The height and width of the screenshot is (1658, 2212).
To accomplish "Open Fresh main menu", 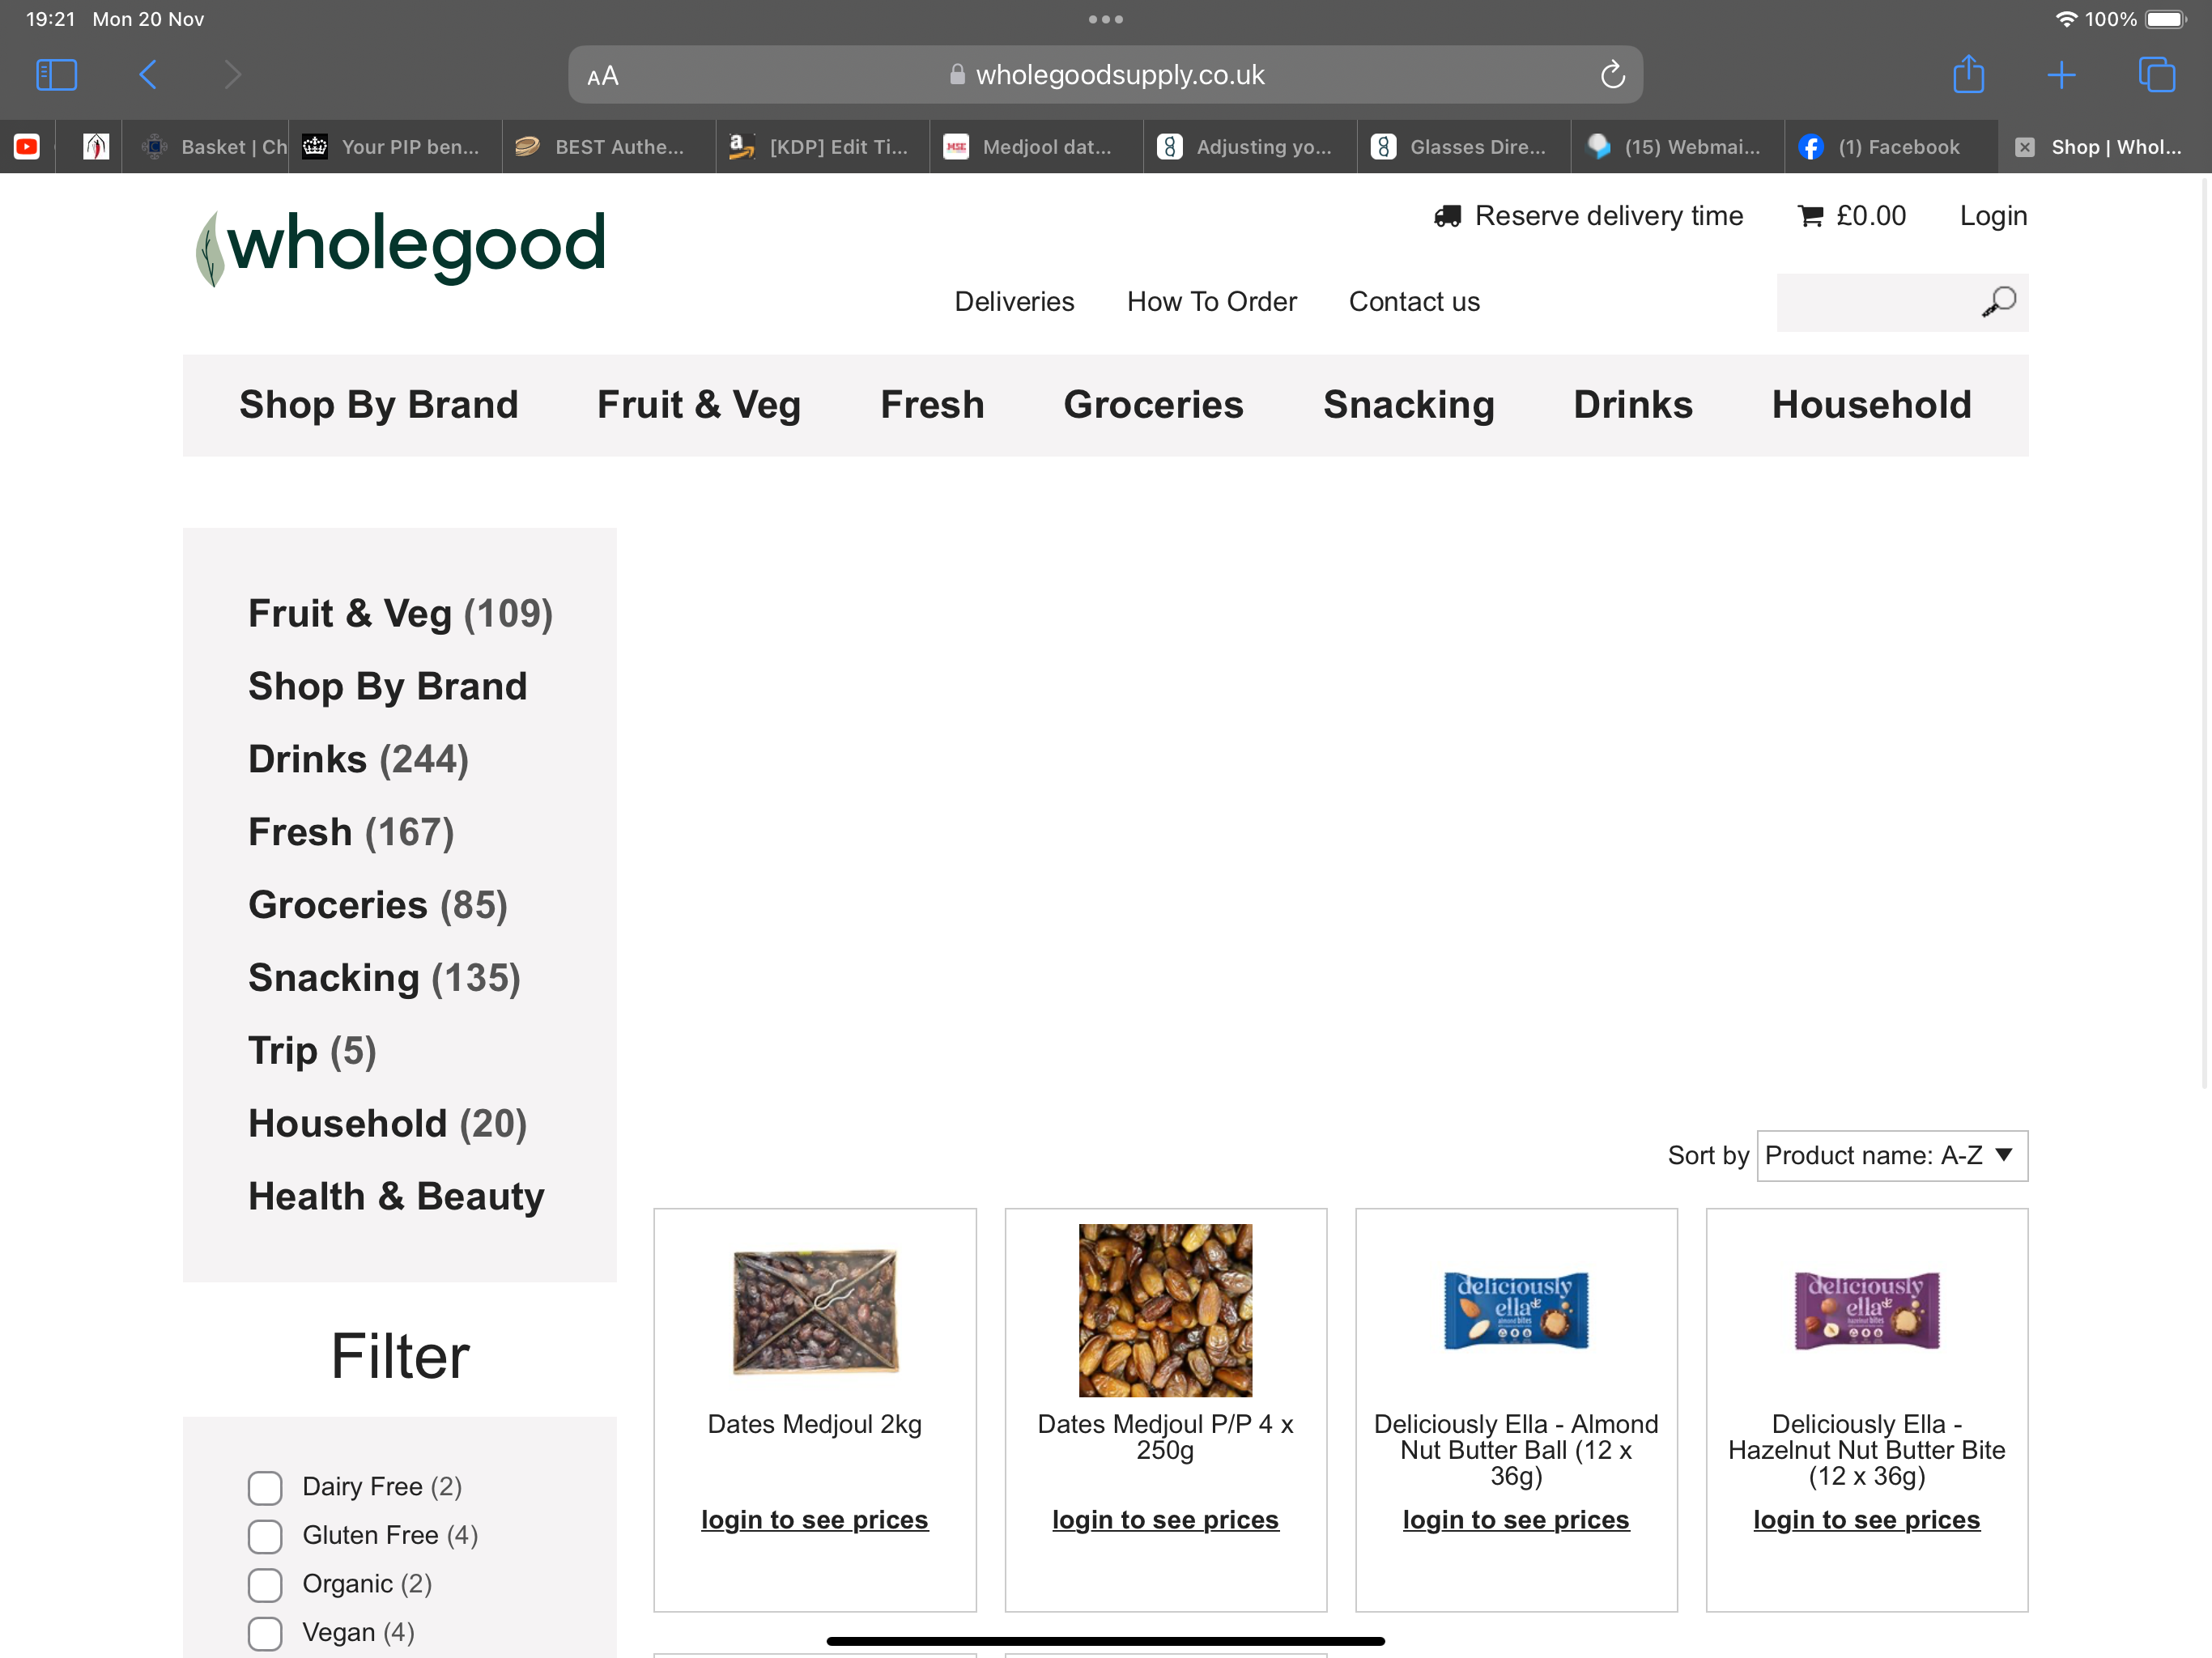I will point(932,405).
